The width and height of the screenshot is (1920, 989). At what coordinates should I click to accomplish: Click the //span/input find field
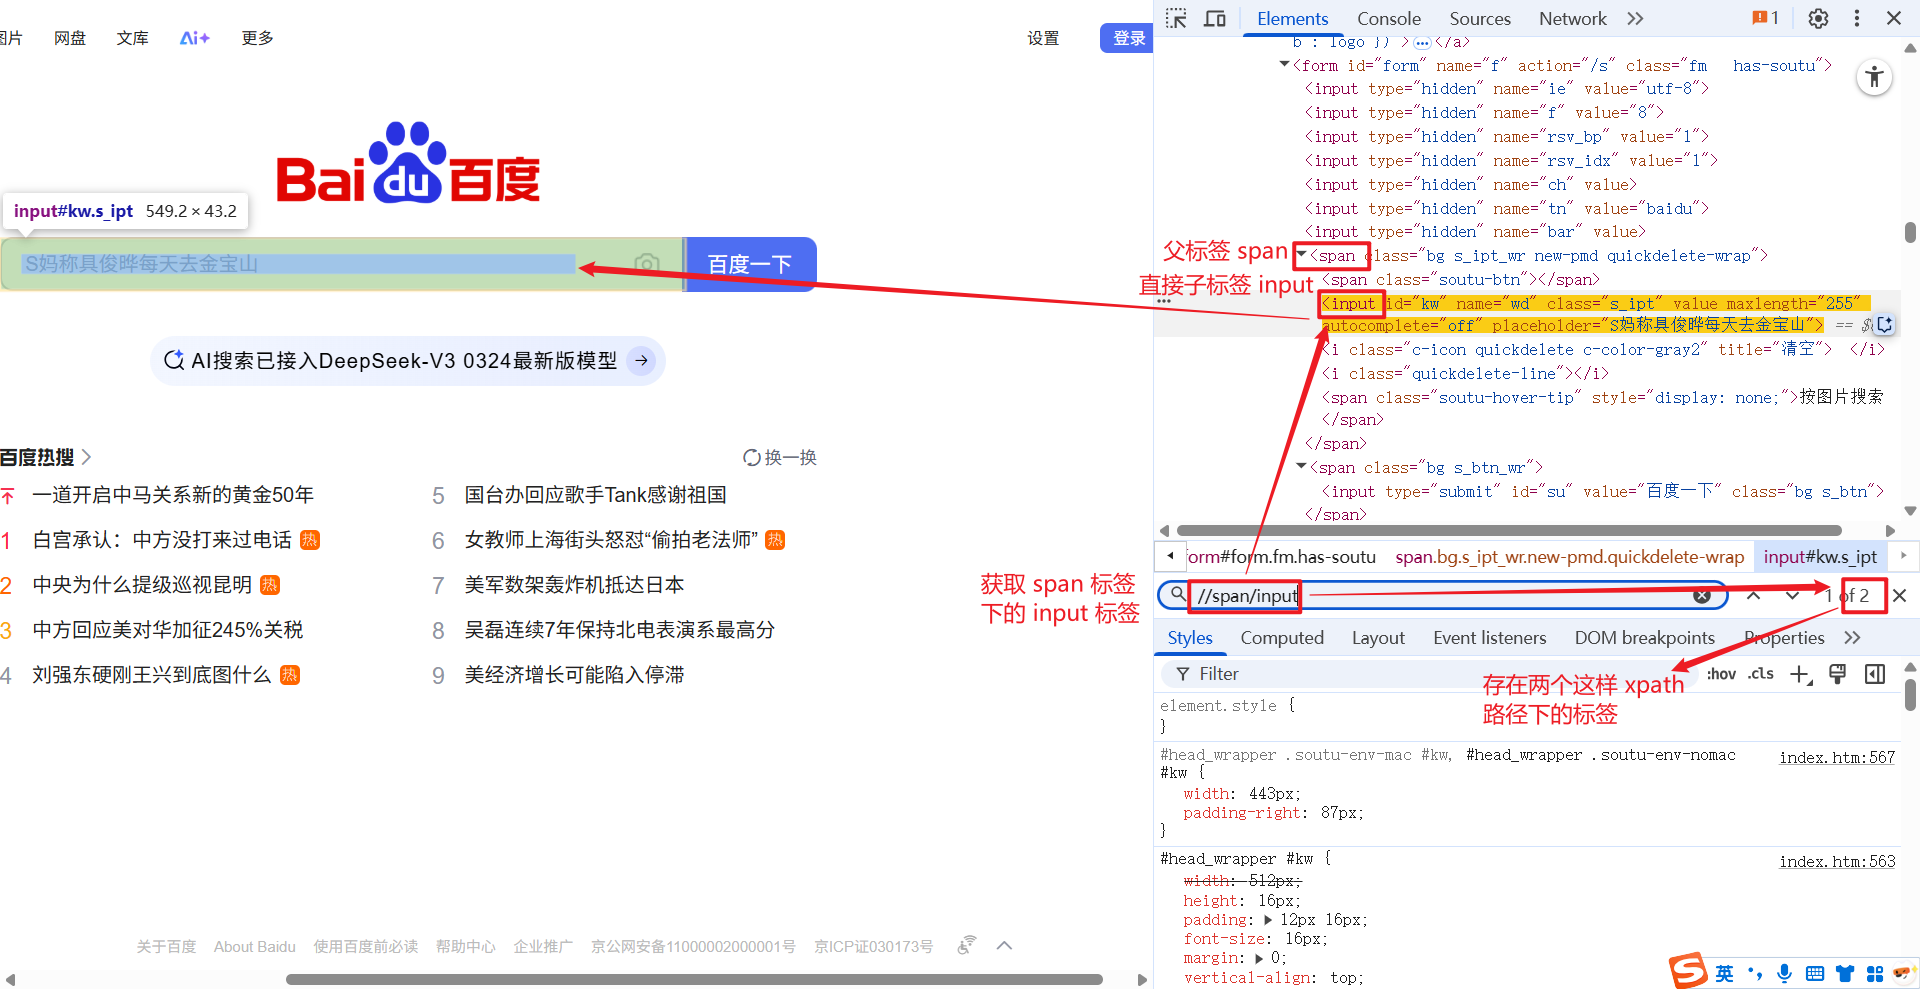(x=1440, y=596)
